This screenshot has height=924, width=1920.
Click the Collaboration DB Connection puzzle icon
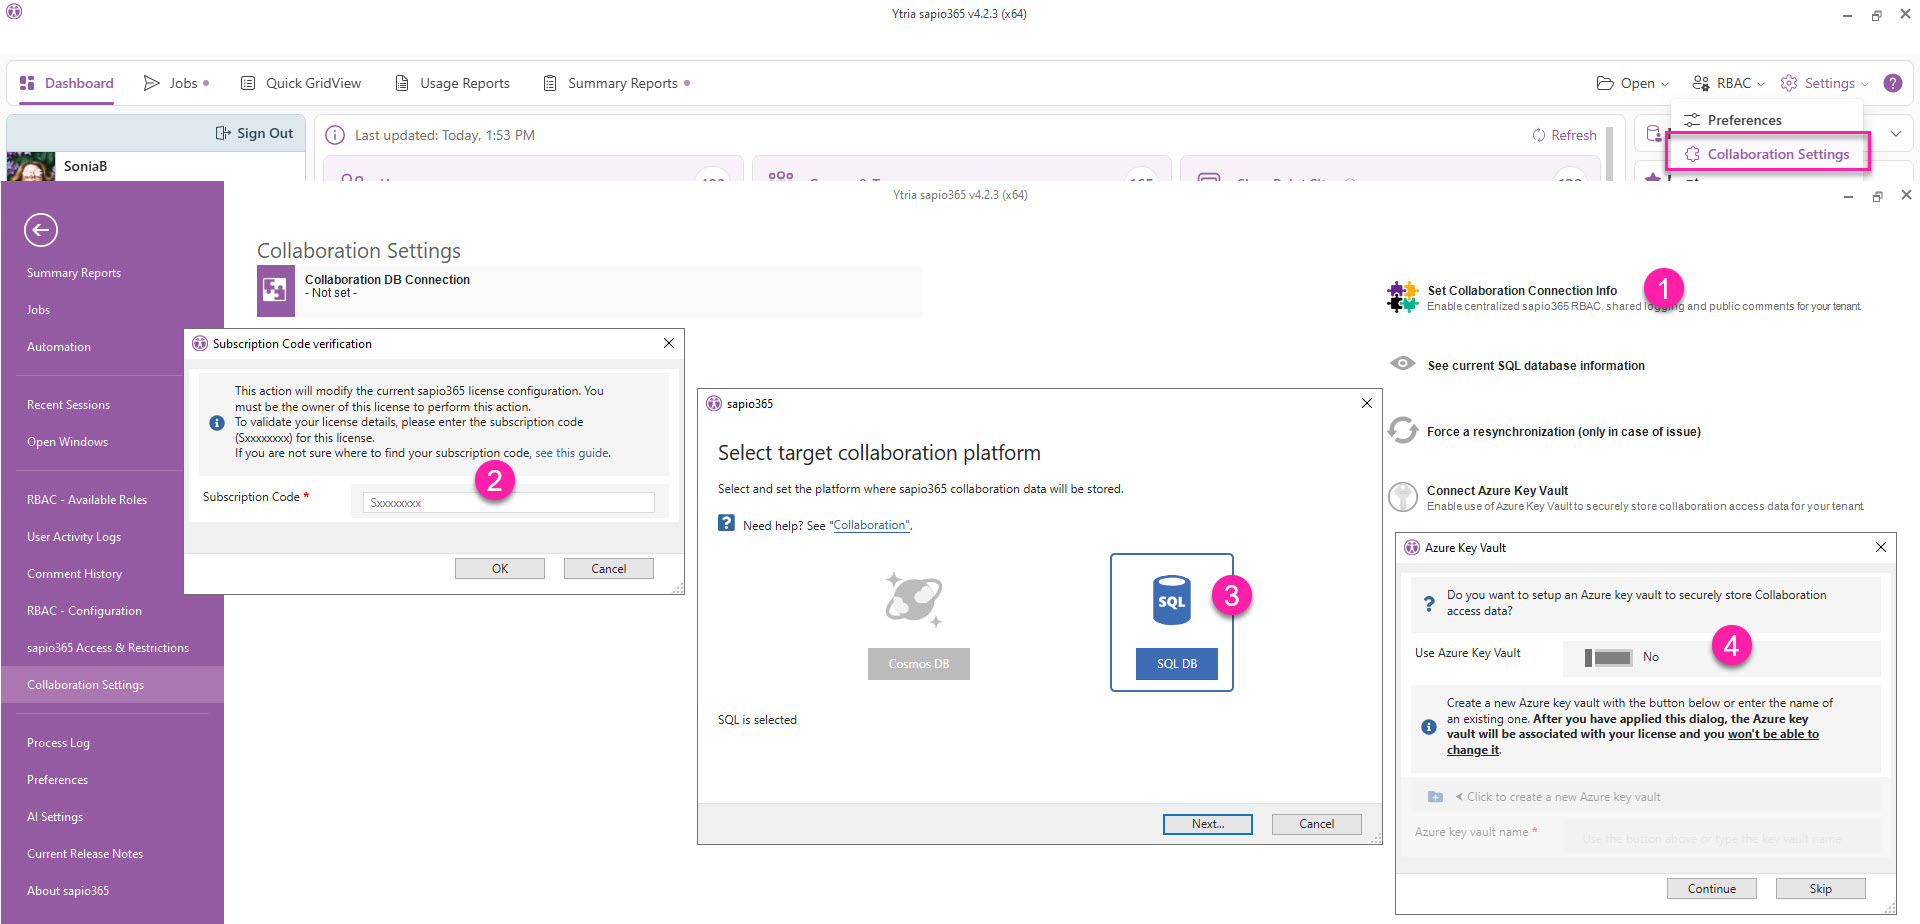(x=275, y=290)
